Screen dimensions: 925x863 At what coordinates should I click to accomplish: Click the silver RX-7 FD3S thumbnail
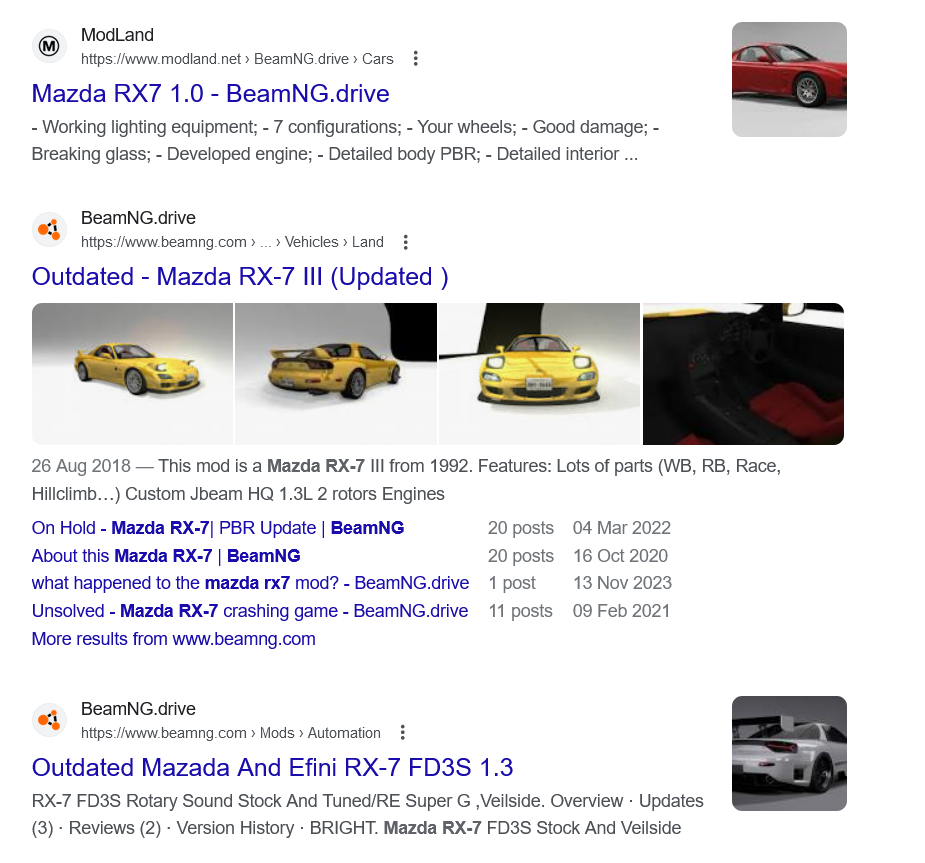click(x=789, y=753)
